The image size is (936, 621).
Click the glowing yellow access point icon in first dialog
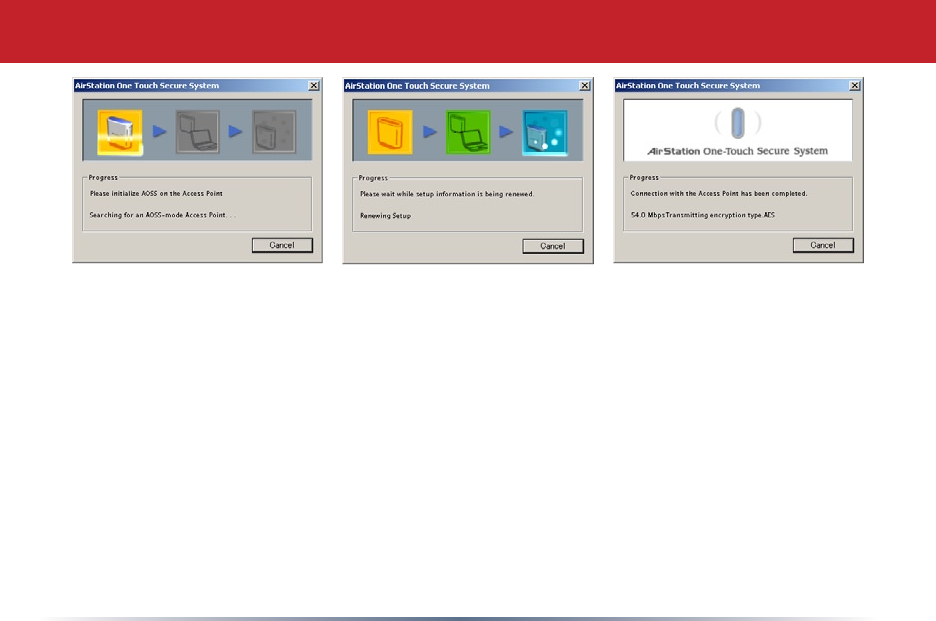click(120, 133)
